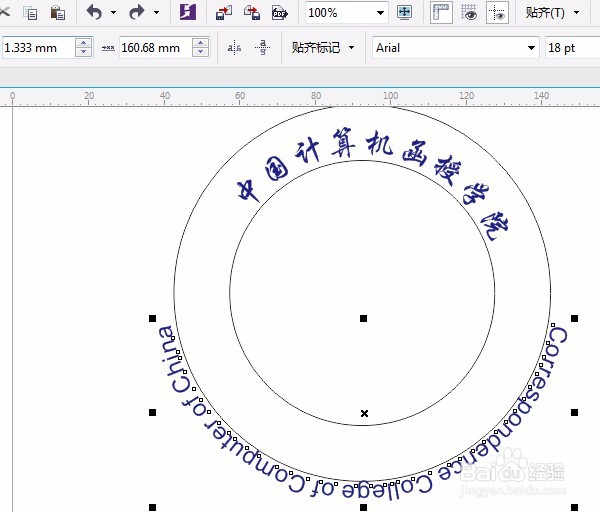The height and width of the screenshot is (512, 600).
Task: Toggle the show rulers button
Action: pos(441,13)
